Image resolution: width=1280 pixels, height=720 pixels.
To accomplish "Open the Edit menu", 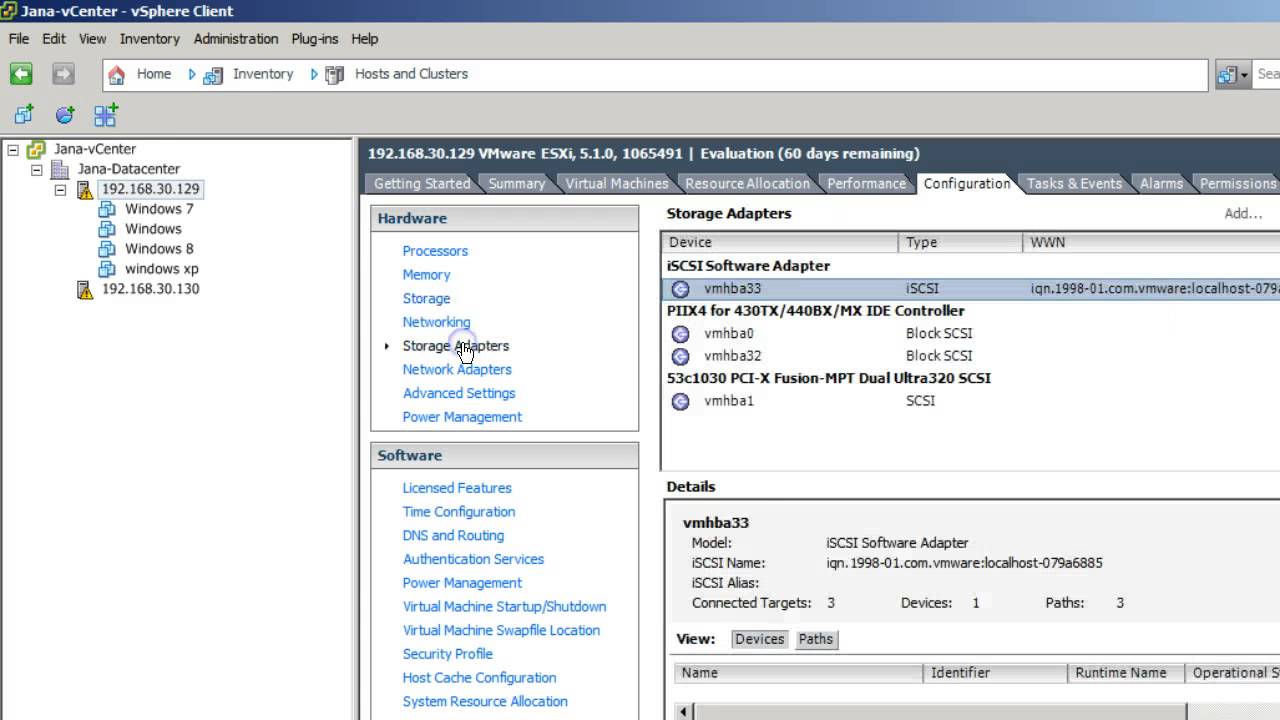I will tap(54, 39).
